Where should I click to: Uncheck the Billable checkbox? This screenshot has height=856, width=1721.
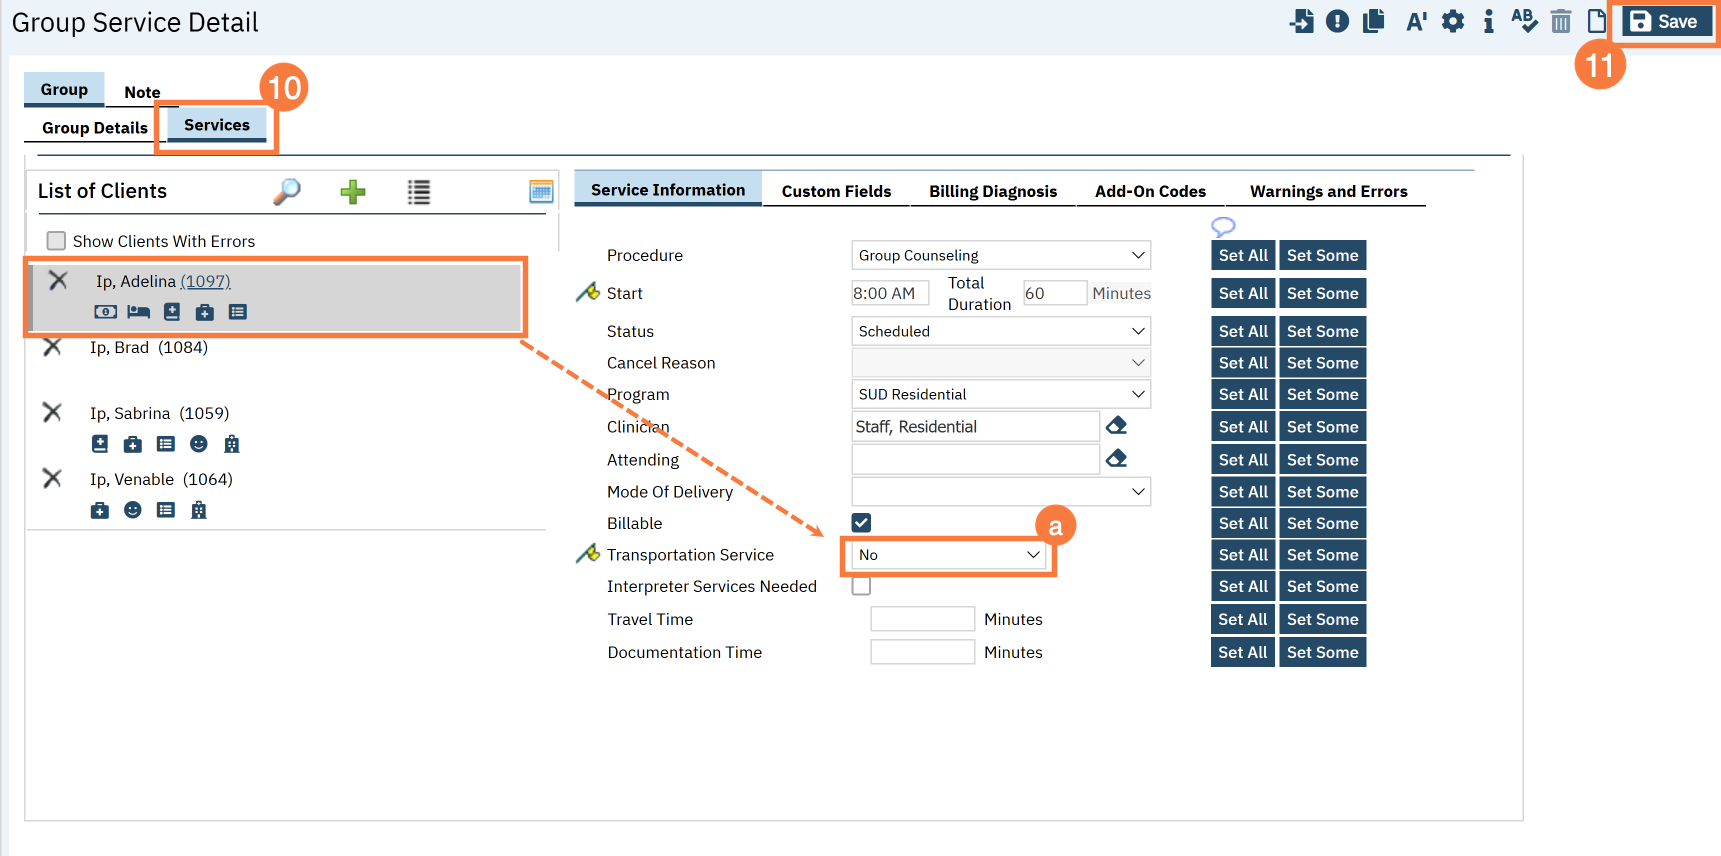(861, 523)
